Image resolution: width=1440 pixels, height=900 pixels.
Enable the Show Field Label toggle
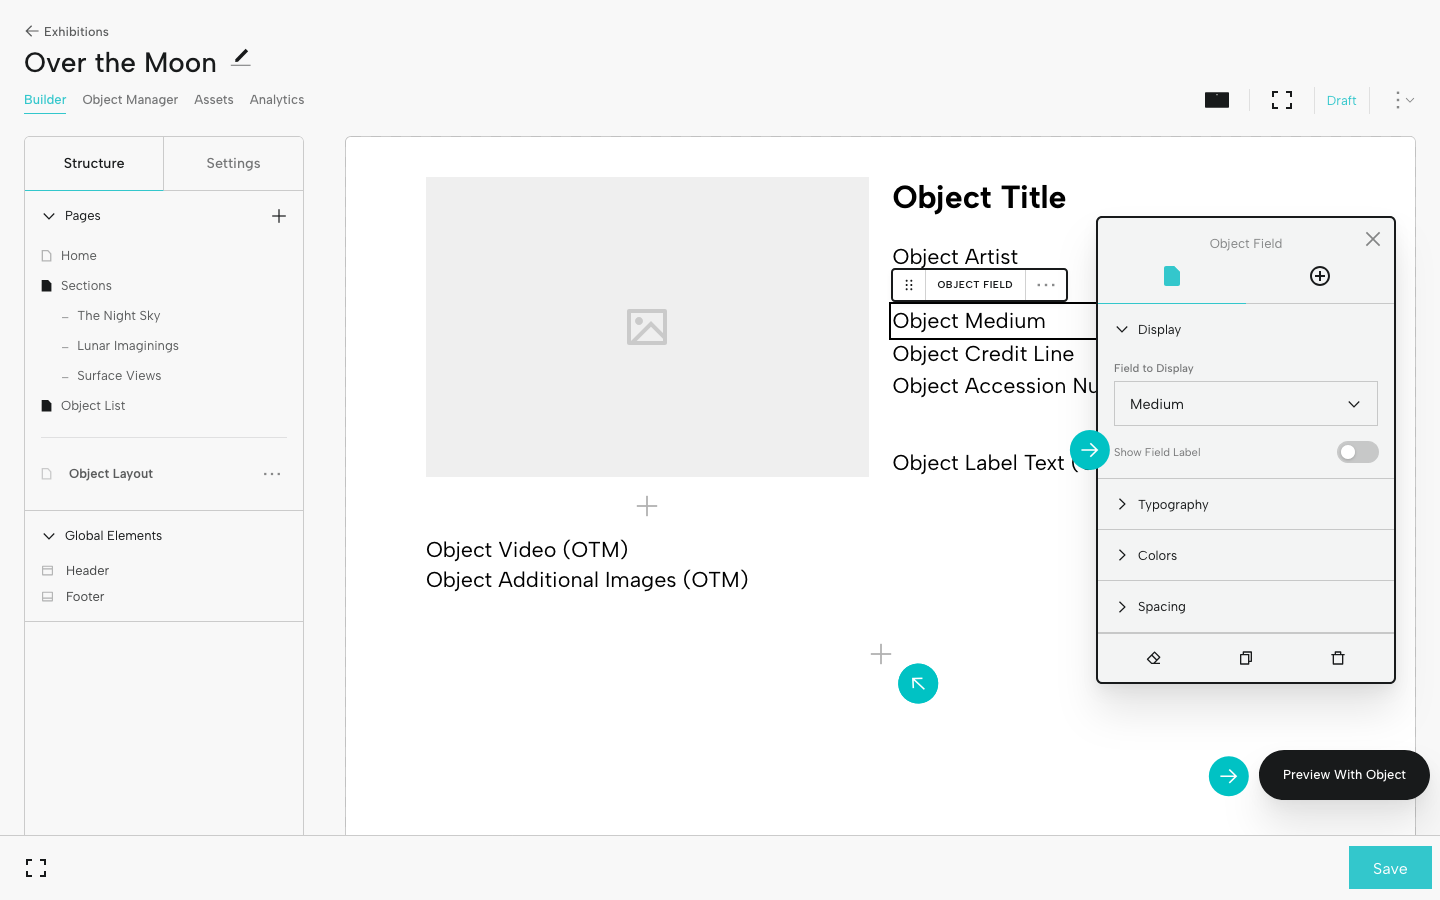point(1357,452)
